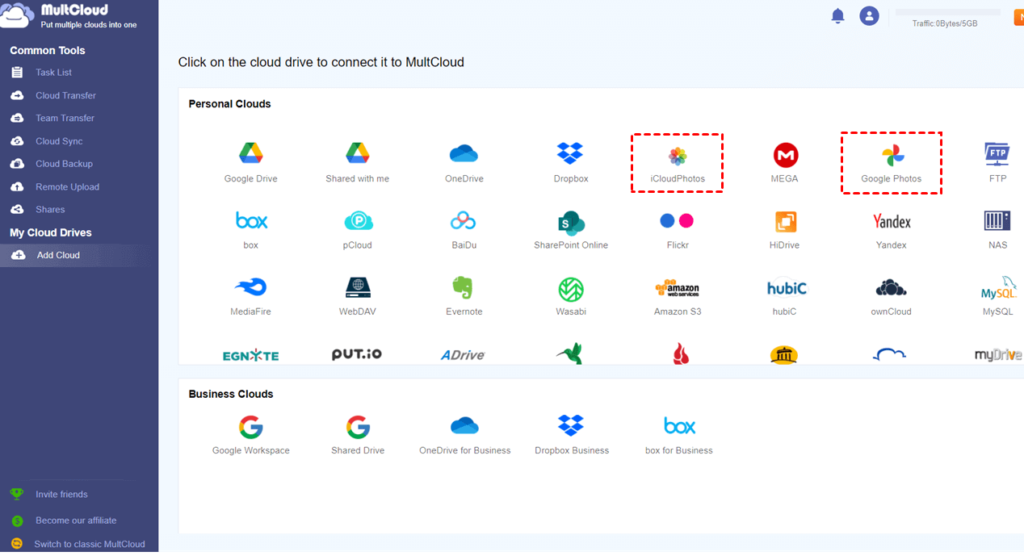Image resolution: width=1024 pixels, height=556 pixels.
Task: Open Shares in sidebar
Action: 50,210
